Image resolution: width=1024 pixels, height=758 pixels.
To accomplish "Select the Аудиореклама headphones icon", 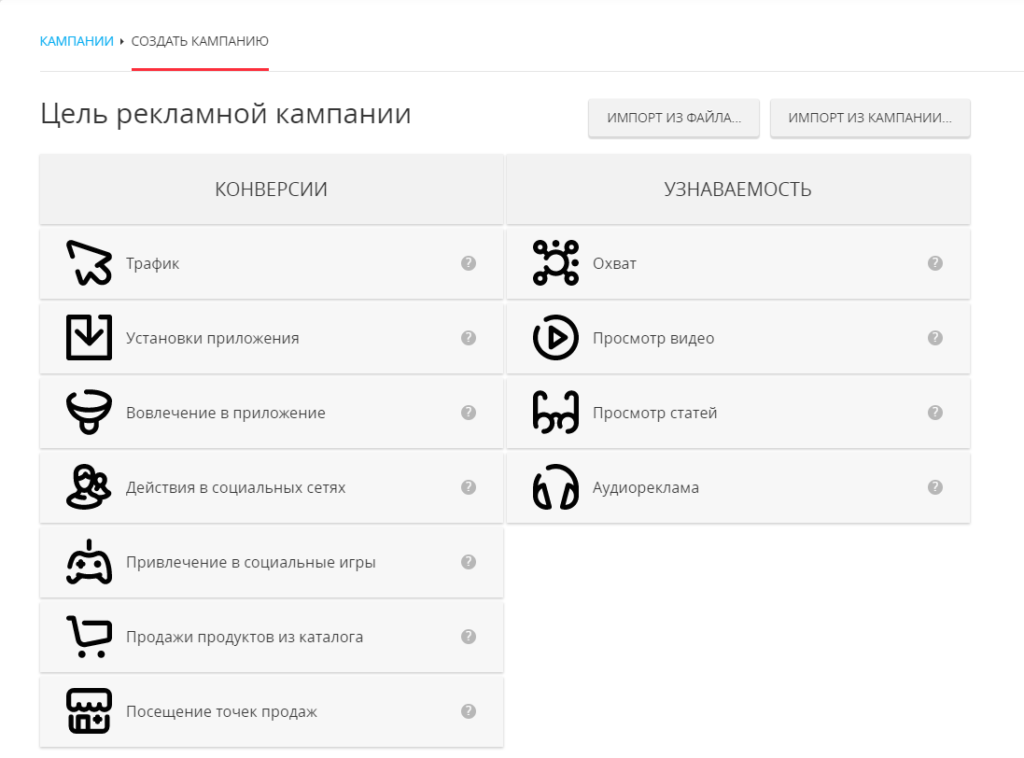I will coord(556,487).
